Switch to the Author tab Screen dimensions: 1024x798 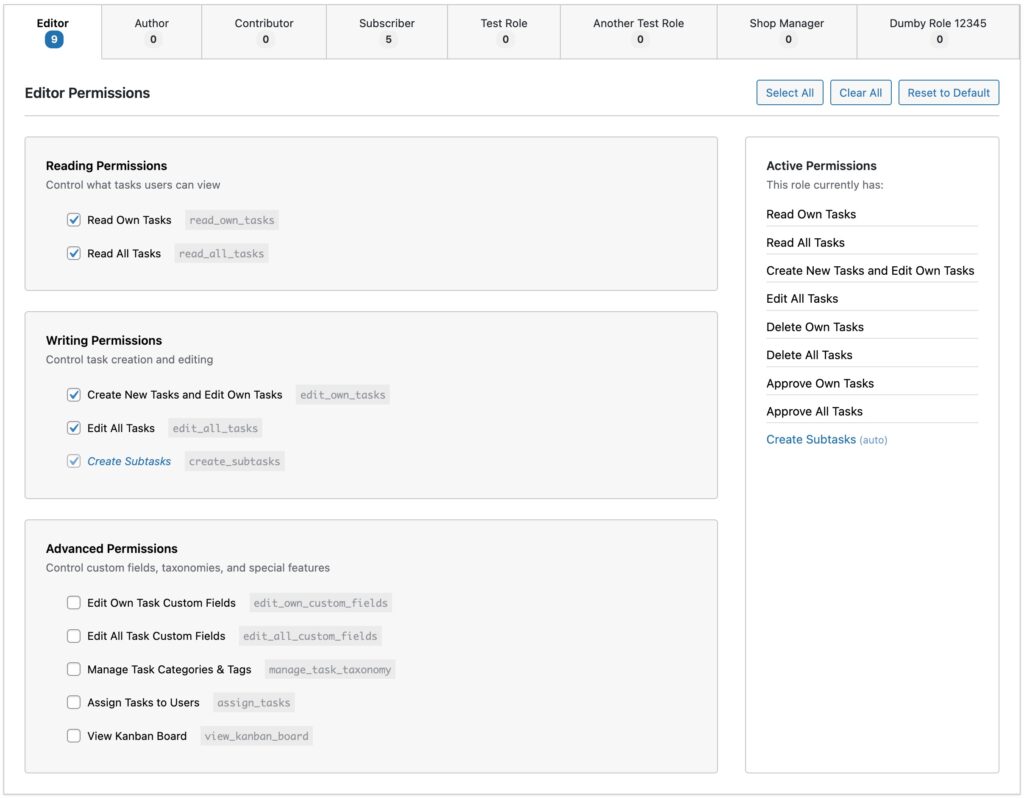pyautogui.click(x=150, y=30)
